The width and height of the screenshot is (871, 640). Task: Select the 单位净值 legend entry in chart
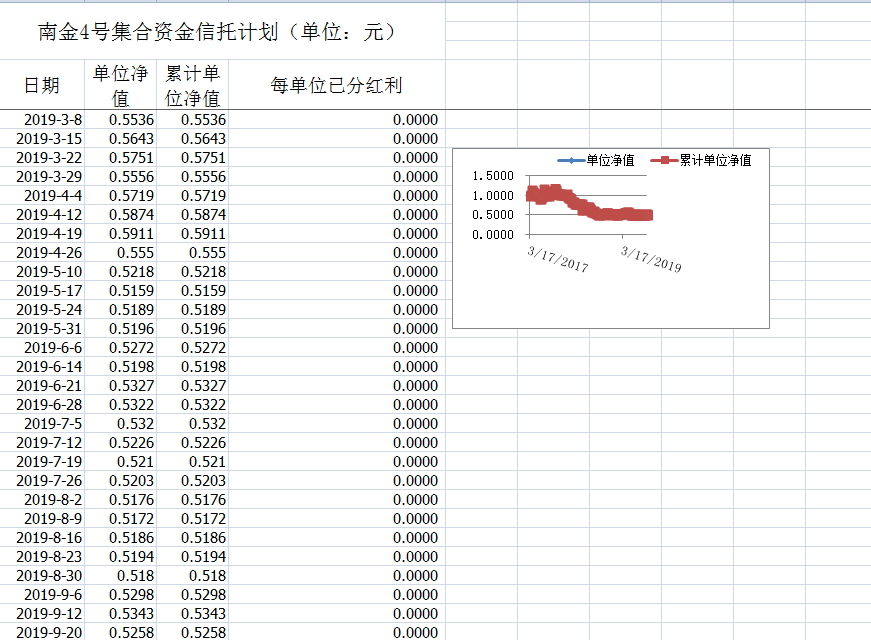point(596,161)
